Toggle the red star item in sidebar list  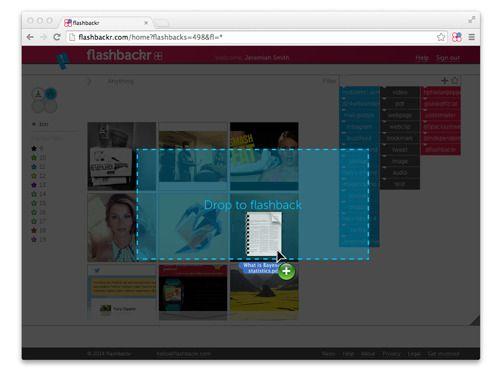point(34,230)
